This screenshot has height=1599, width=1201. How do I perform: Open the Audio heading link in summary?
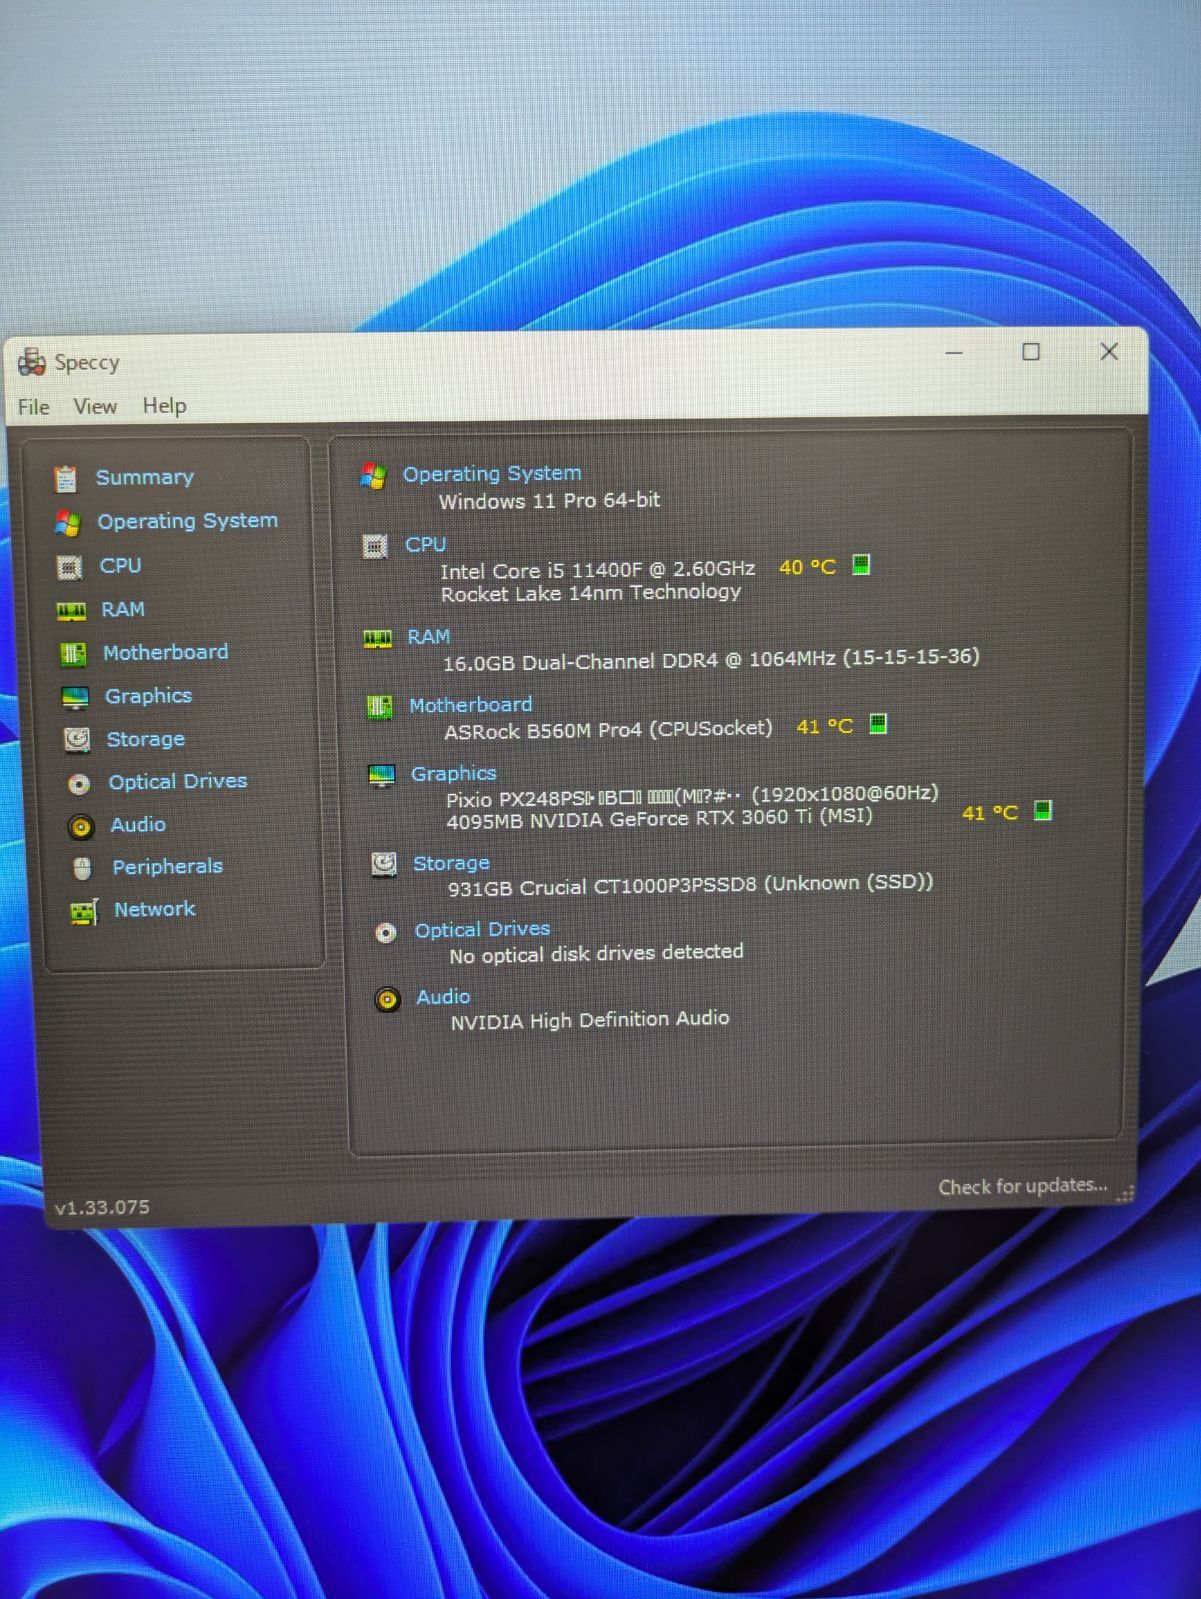tap(443, 997)
